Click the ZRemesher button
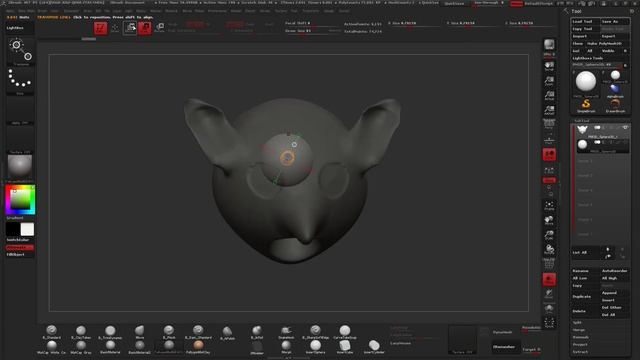 pyautogui.click(x=506, y=347)
